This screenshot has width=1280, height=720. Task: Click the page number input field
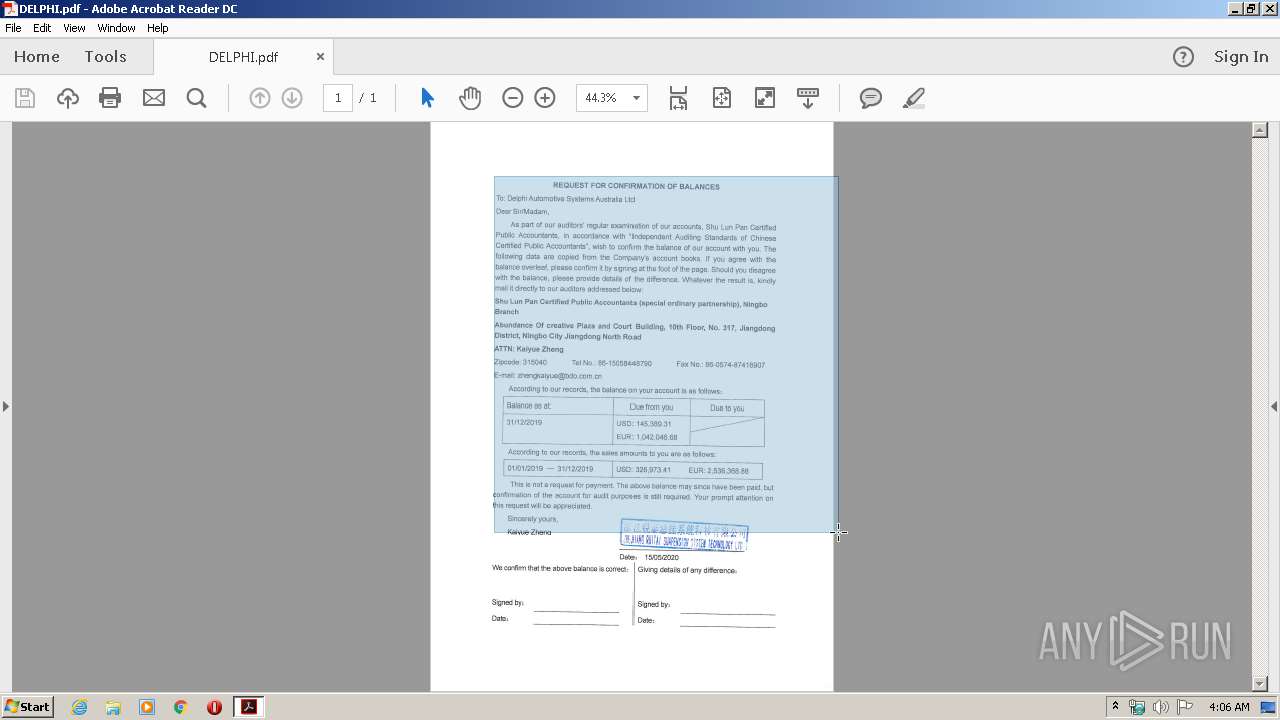tap(338, 98)
